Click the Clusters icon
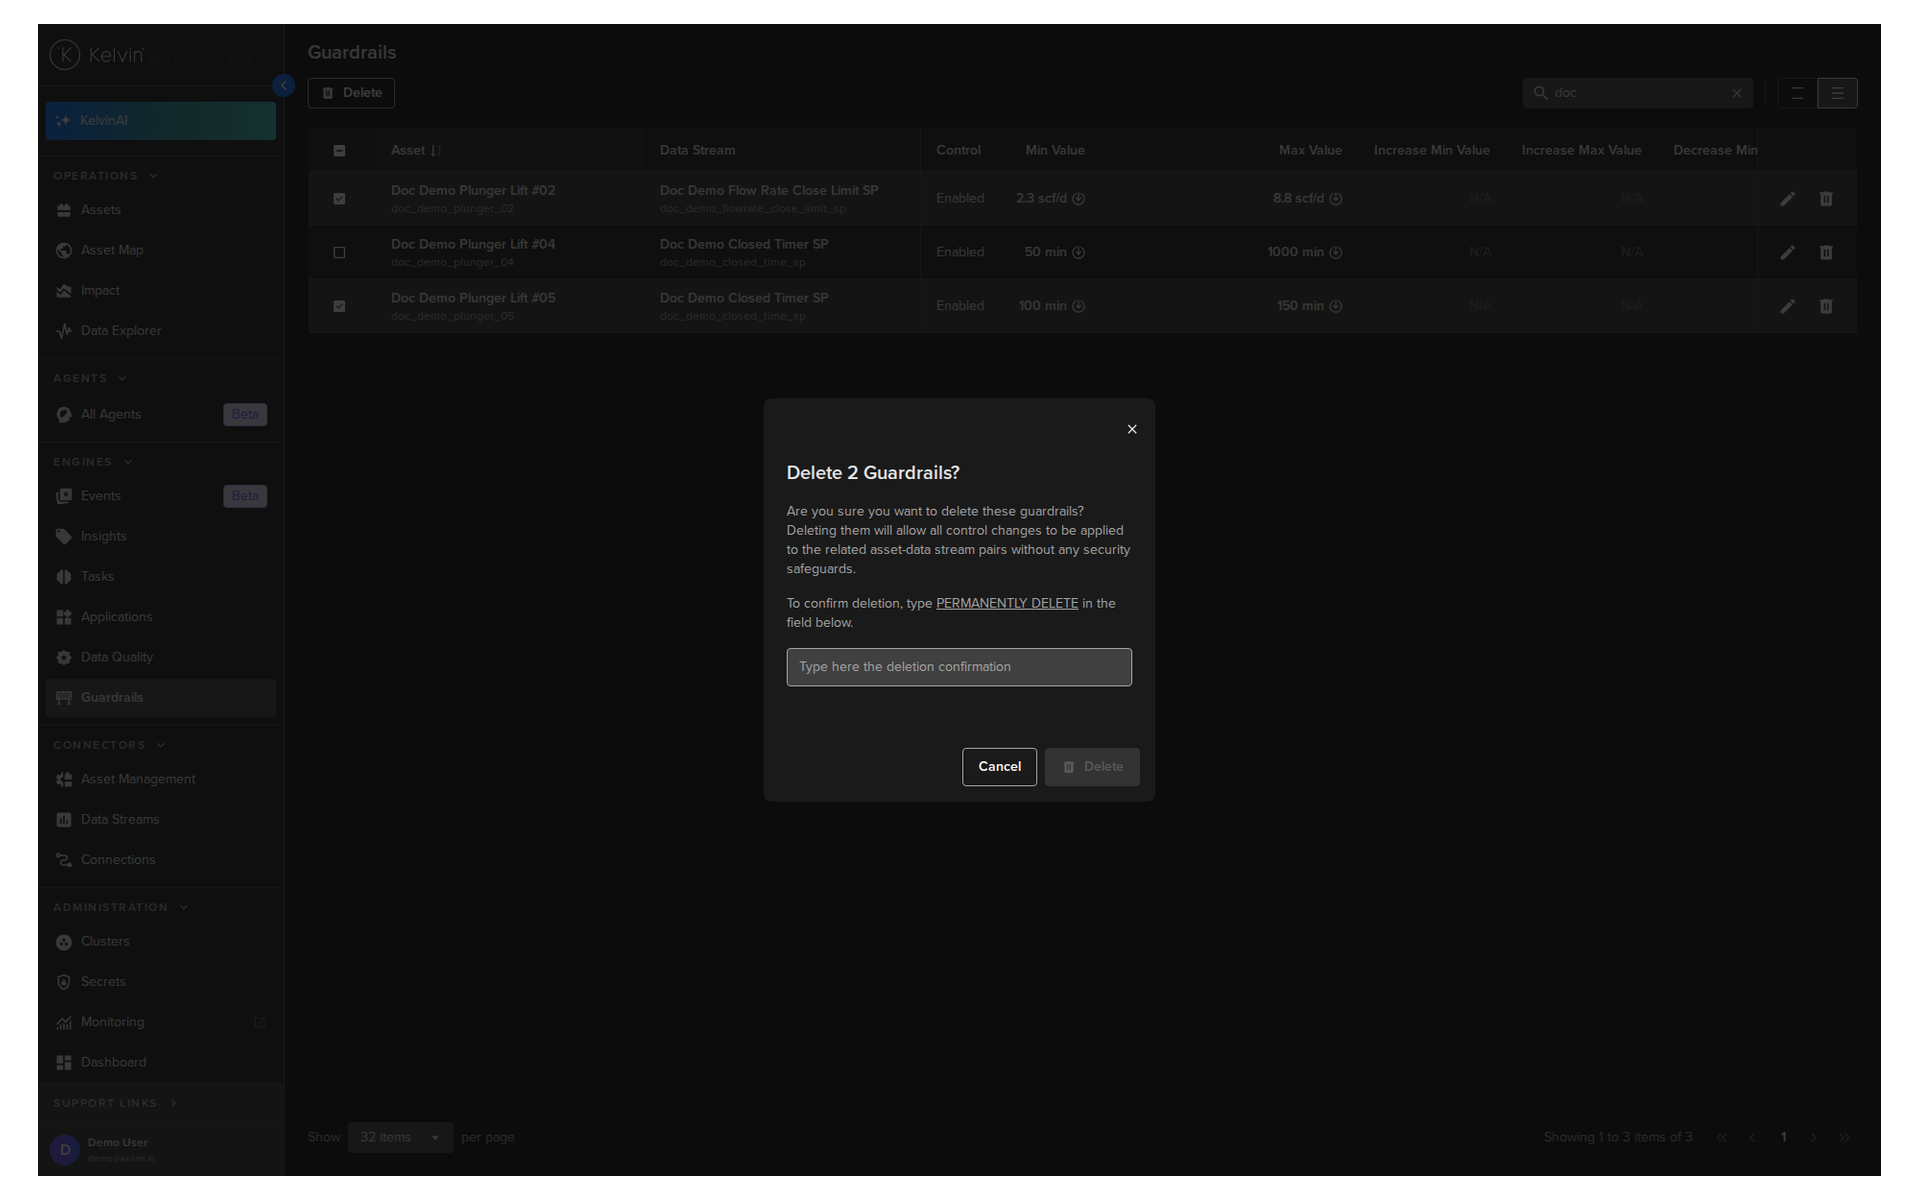Viewport: 1920px width, 1200px height. [64, 942]
